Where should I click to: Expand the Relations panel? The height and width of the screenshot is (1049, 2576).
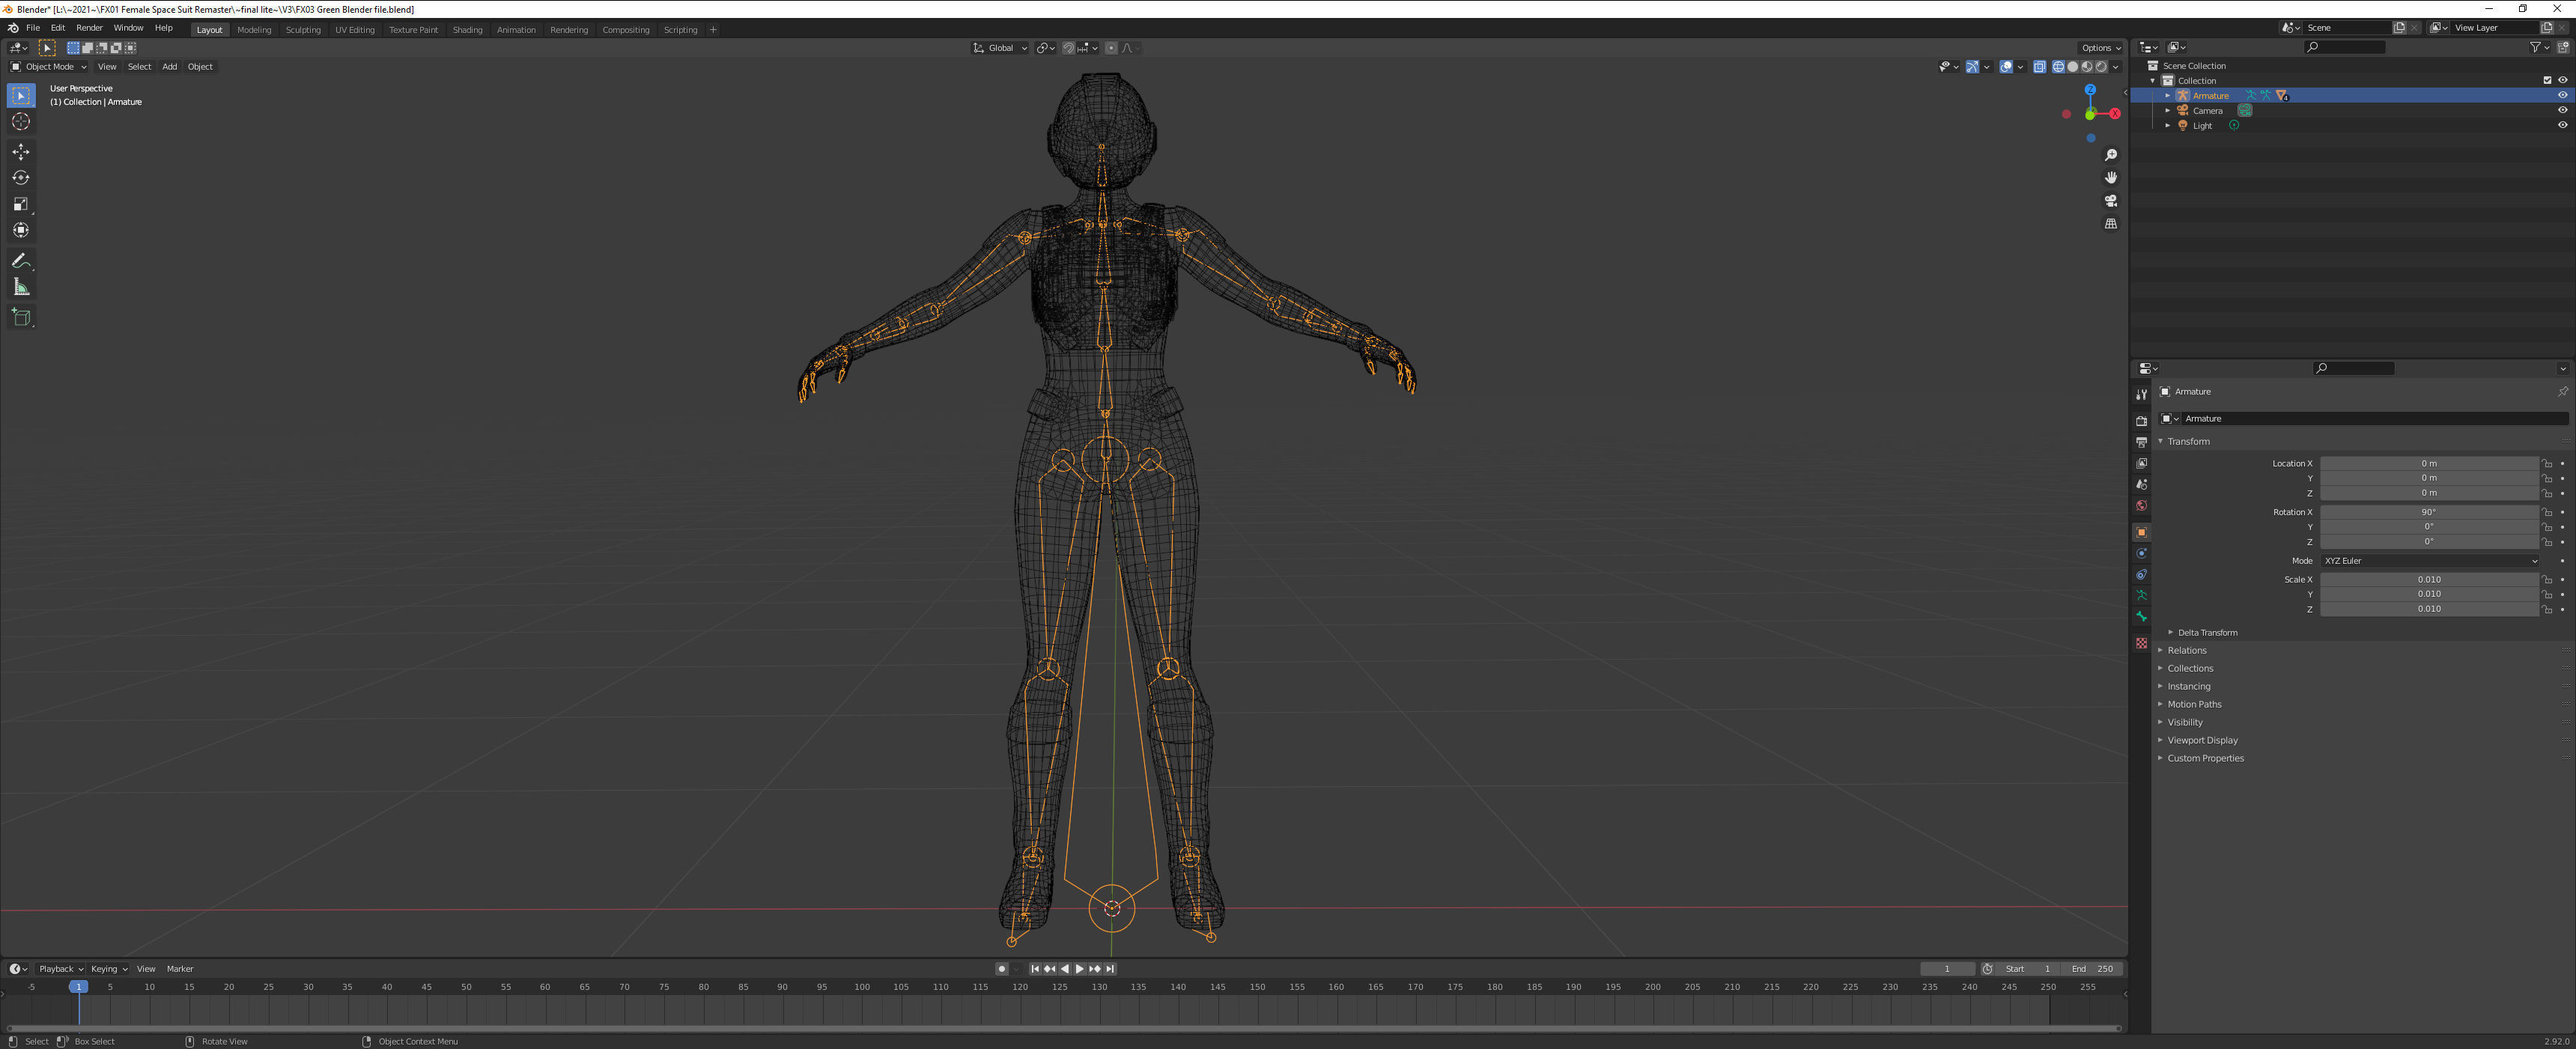2187,651
